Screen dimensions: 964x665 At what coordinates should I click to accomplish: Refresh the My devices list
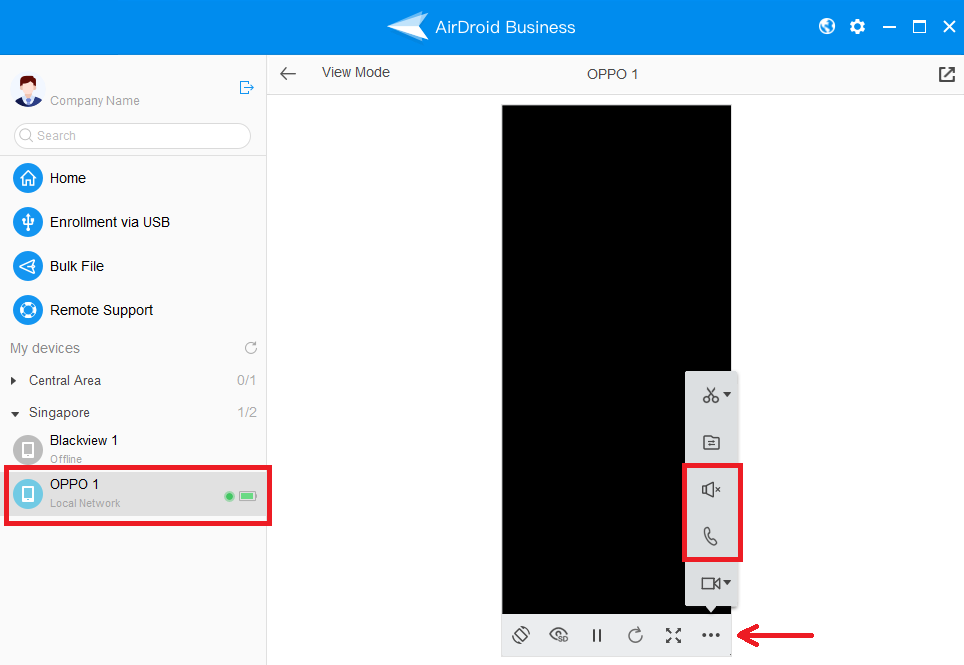pos(251,348)
